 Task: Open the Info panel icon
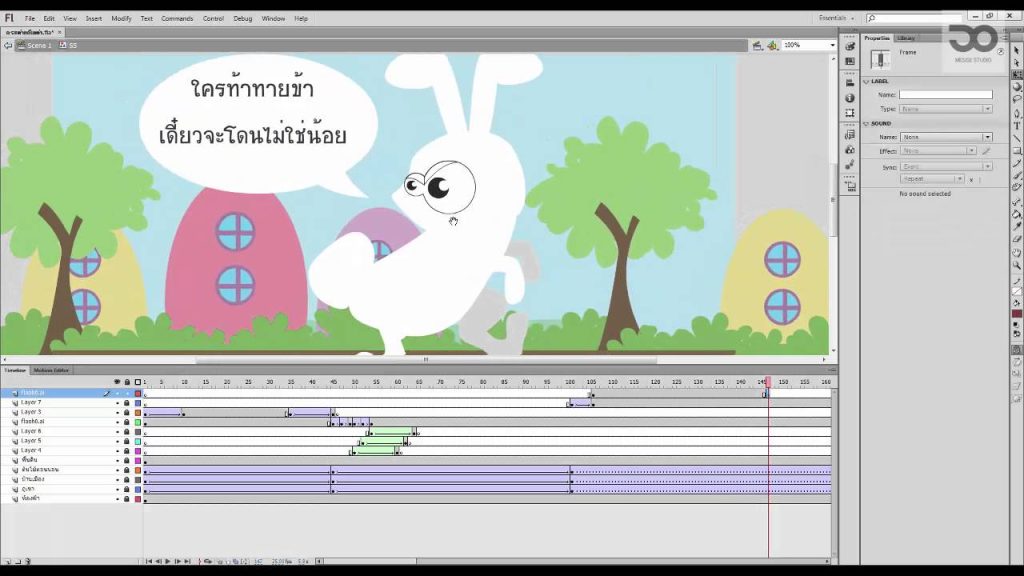tap(850, 98)
